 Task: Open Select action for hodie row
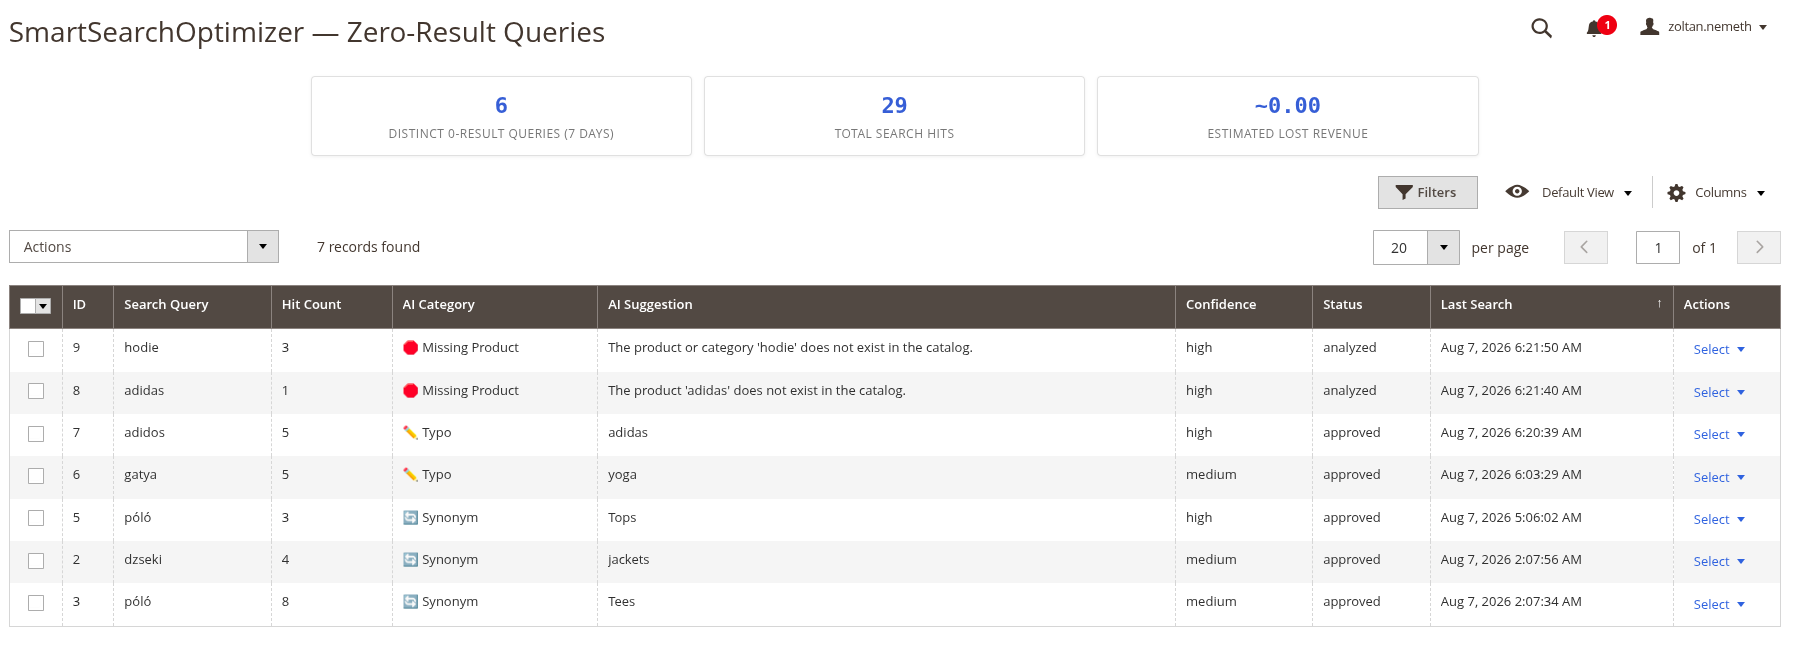coord(1719,349)
